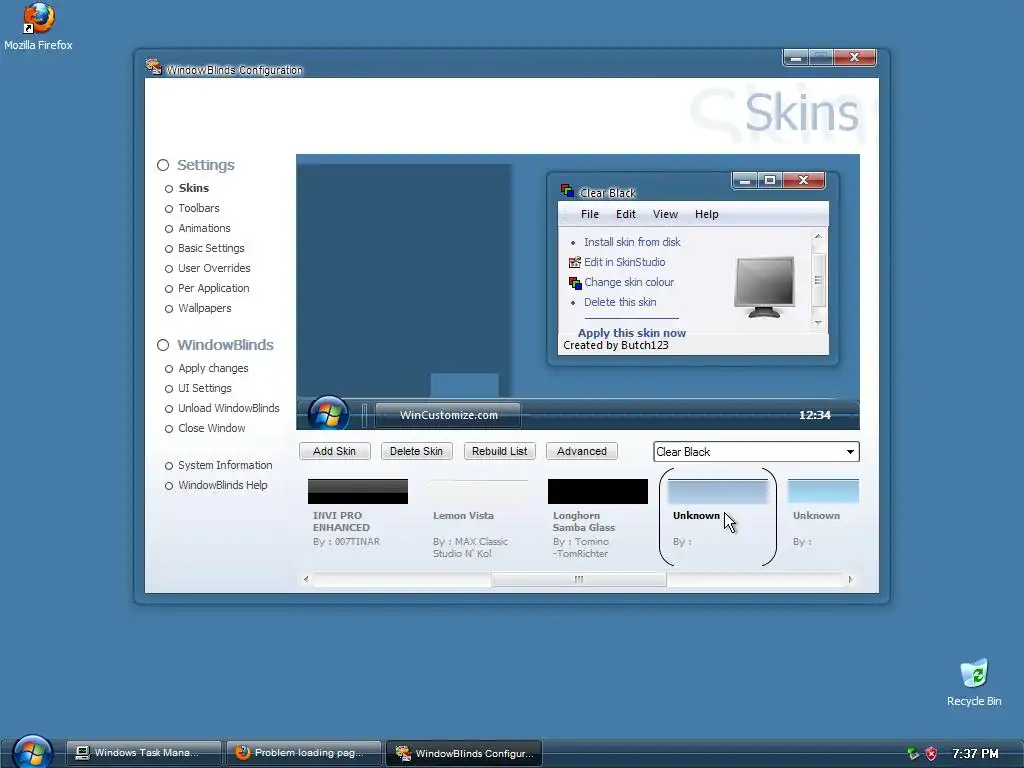The width and height of the screenshot is (1024, 768).
Task: Select the UI Settings option
Action: point(198,389)
